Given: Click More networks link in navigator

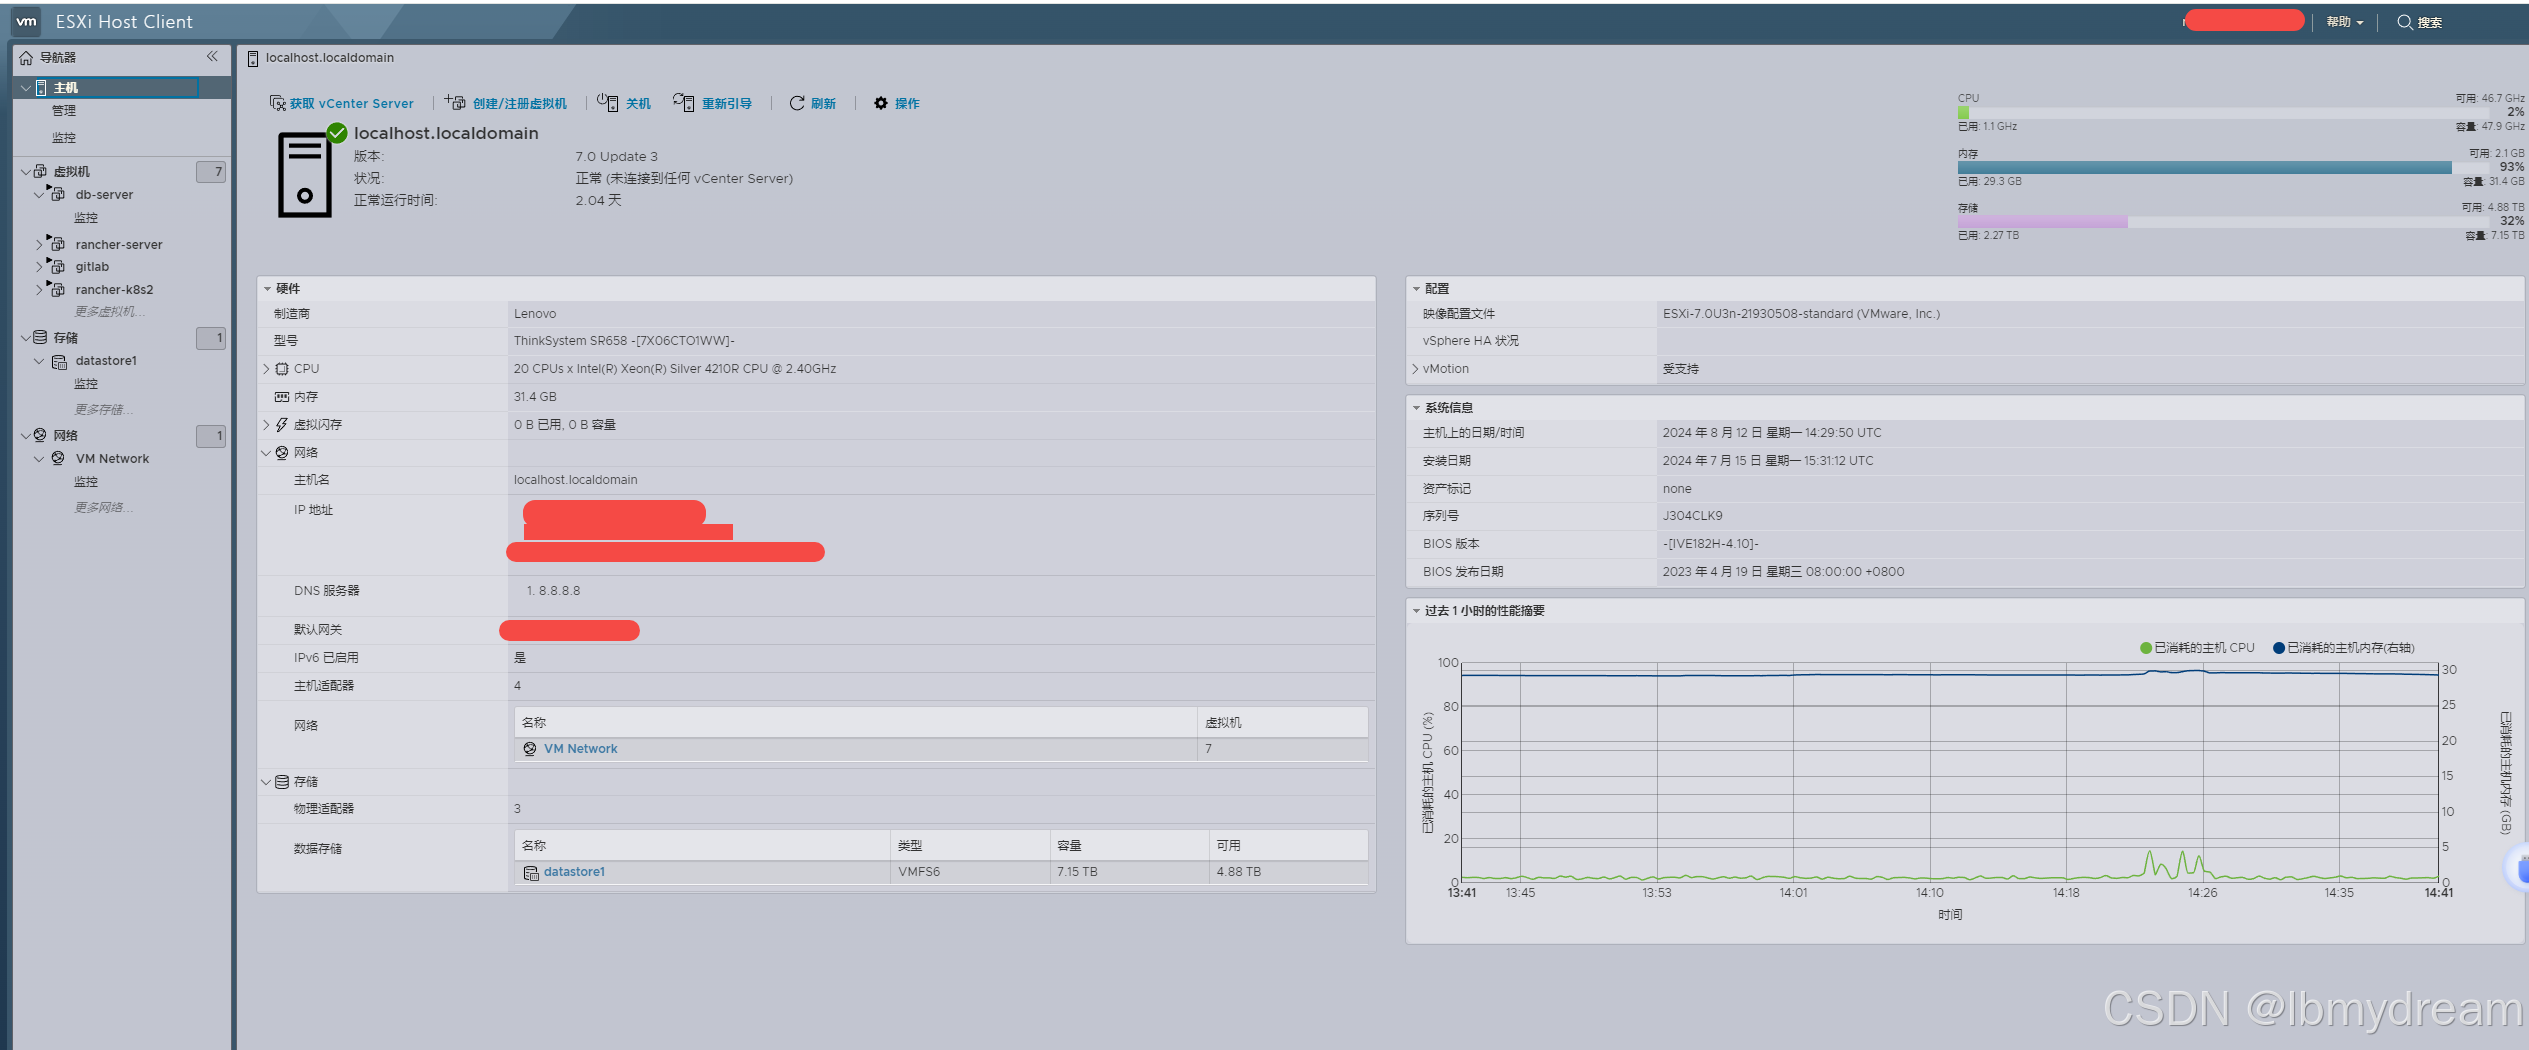Looking at the screenshot, I should pyautogui.click(x=104, y=508).
